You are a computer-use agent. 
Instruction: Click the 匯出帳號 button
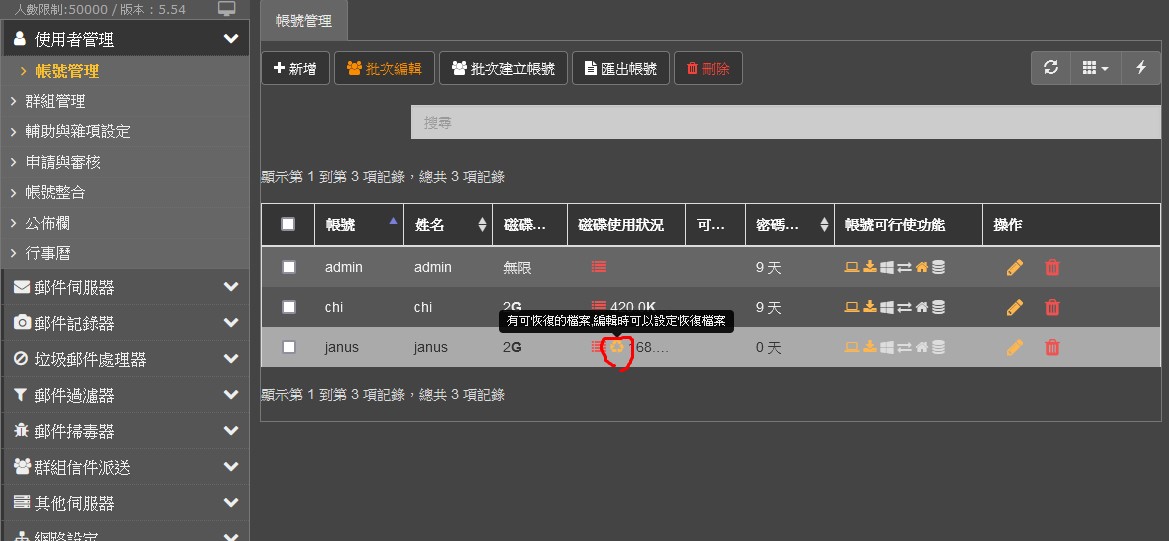pos(620,69)
